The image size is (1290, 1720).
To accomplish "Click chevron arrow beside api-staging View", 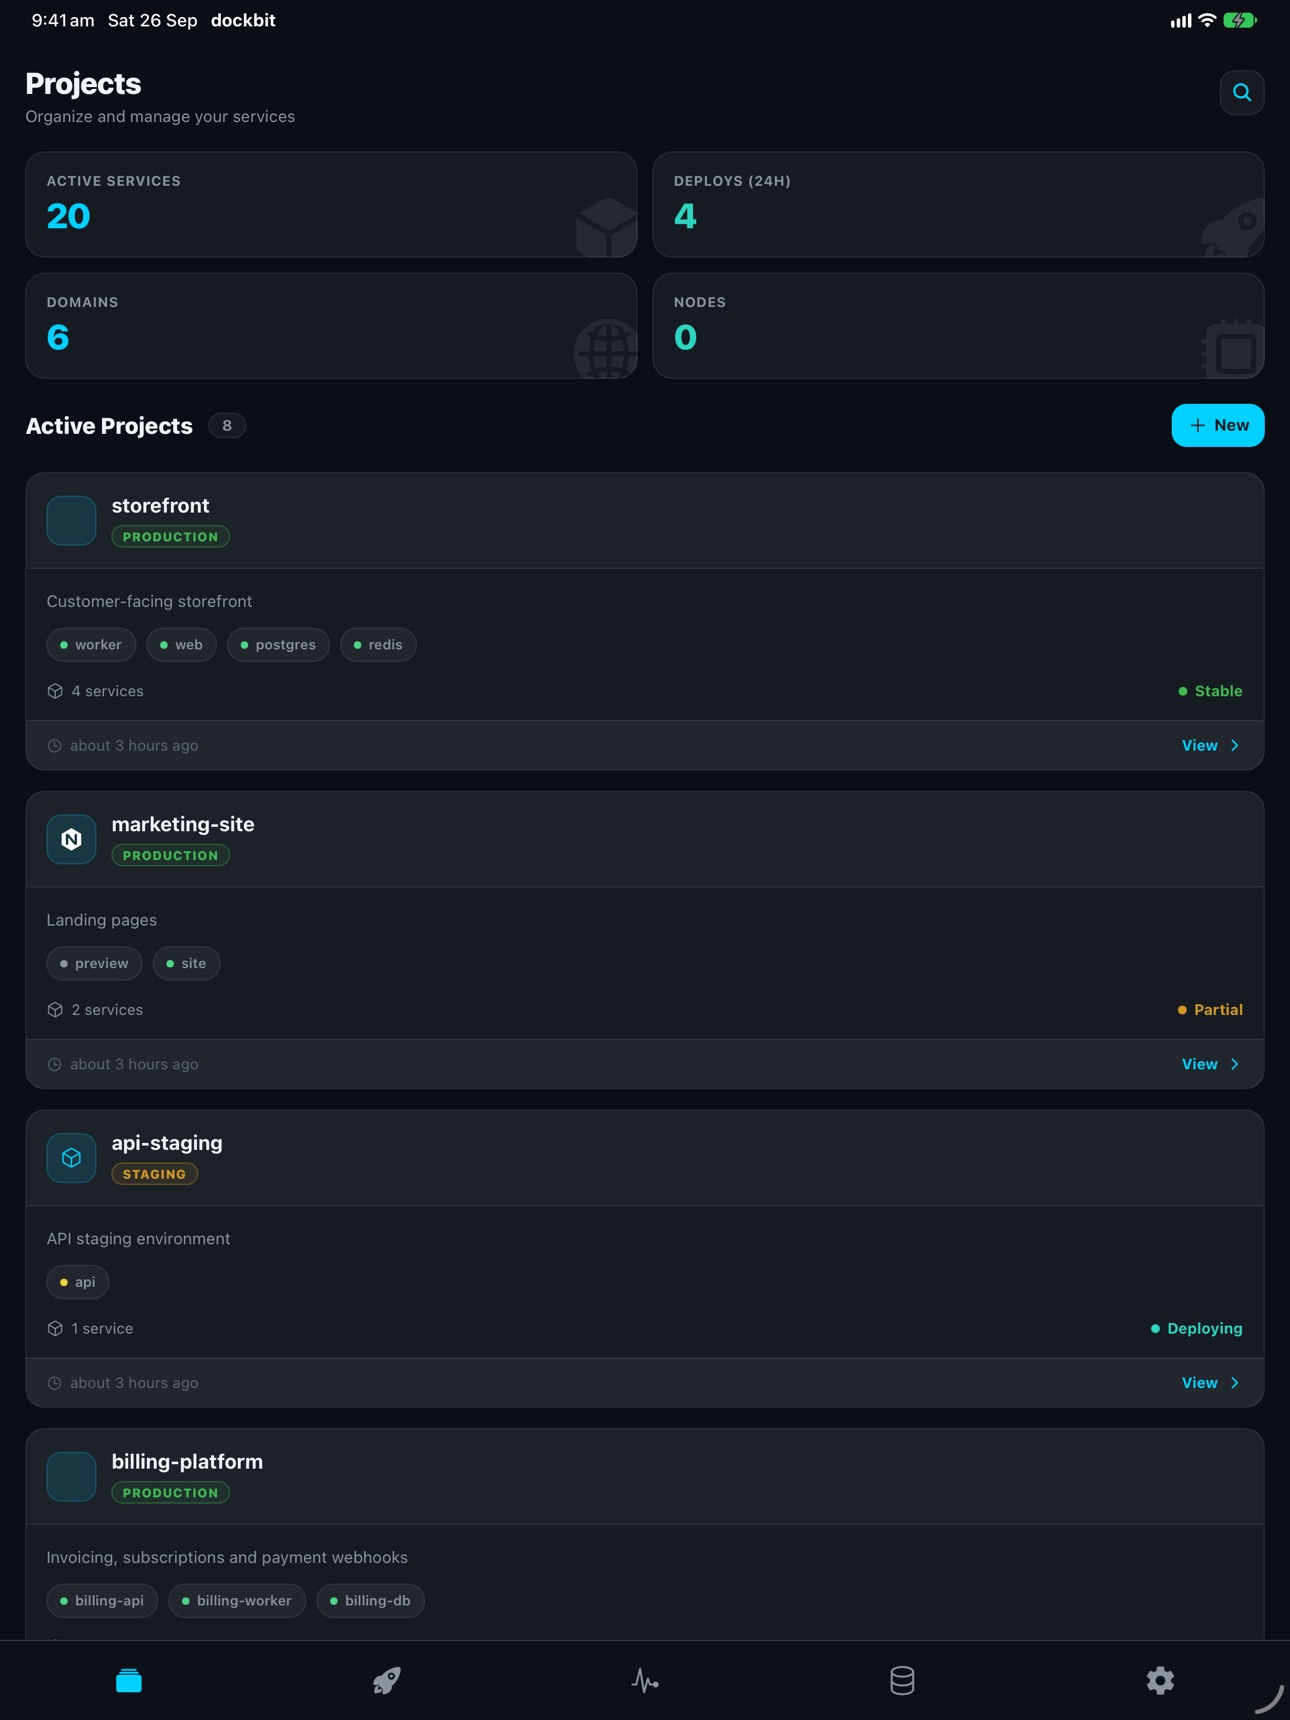I will click(1235, 1383).
